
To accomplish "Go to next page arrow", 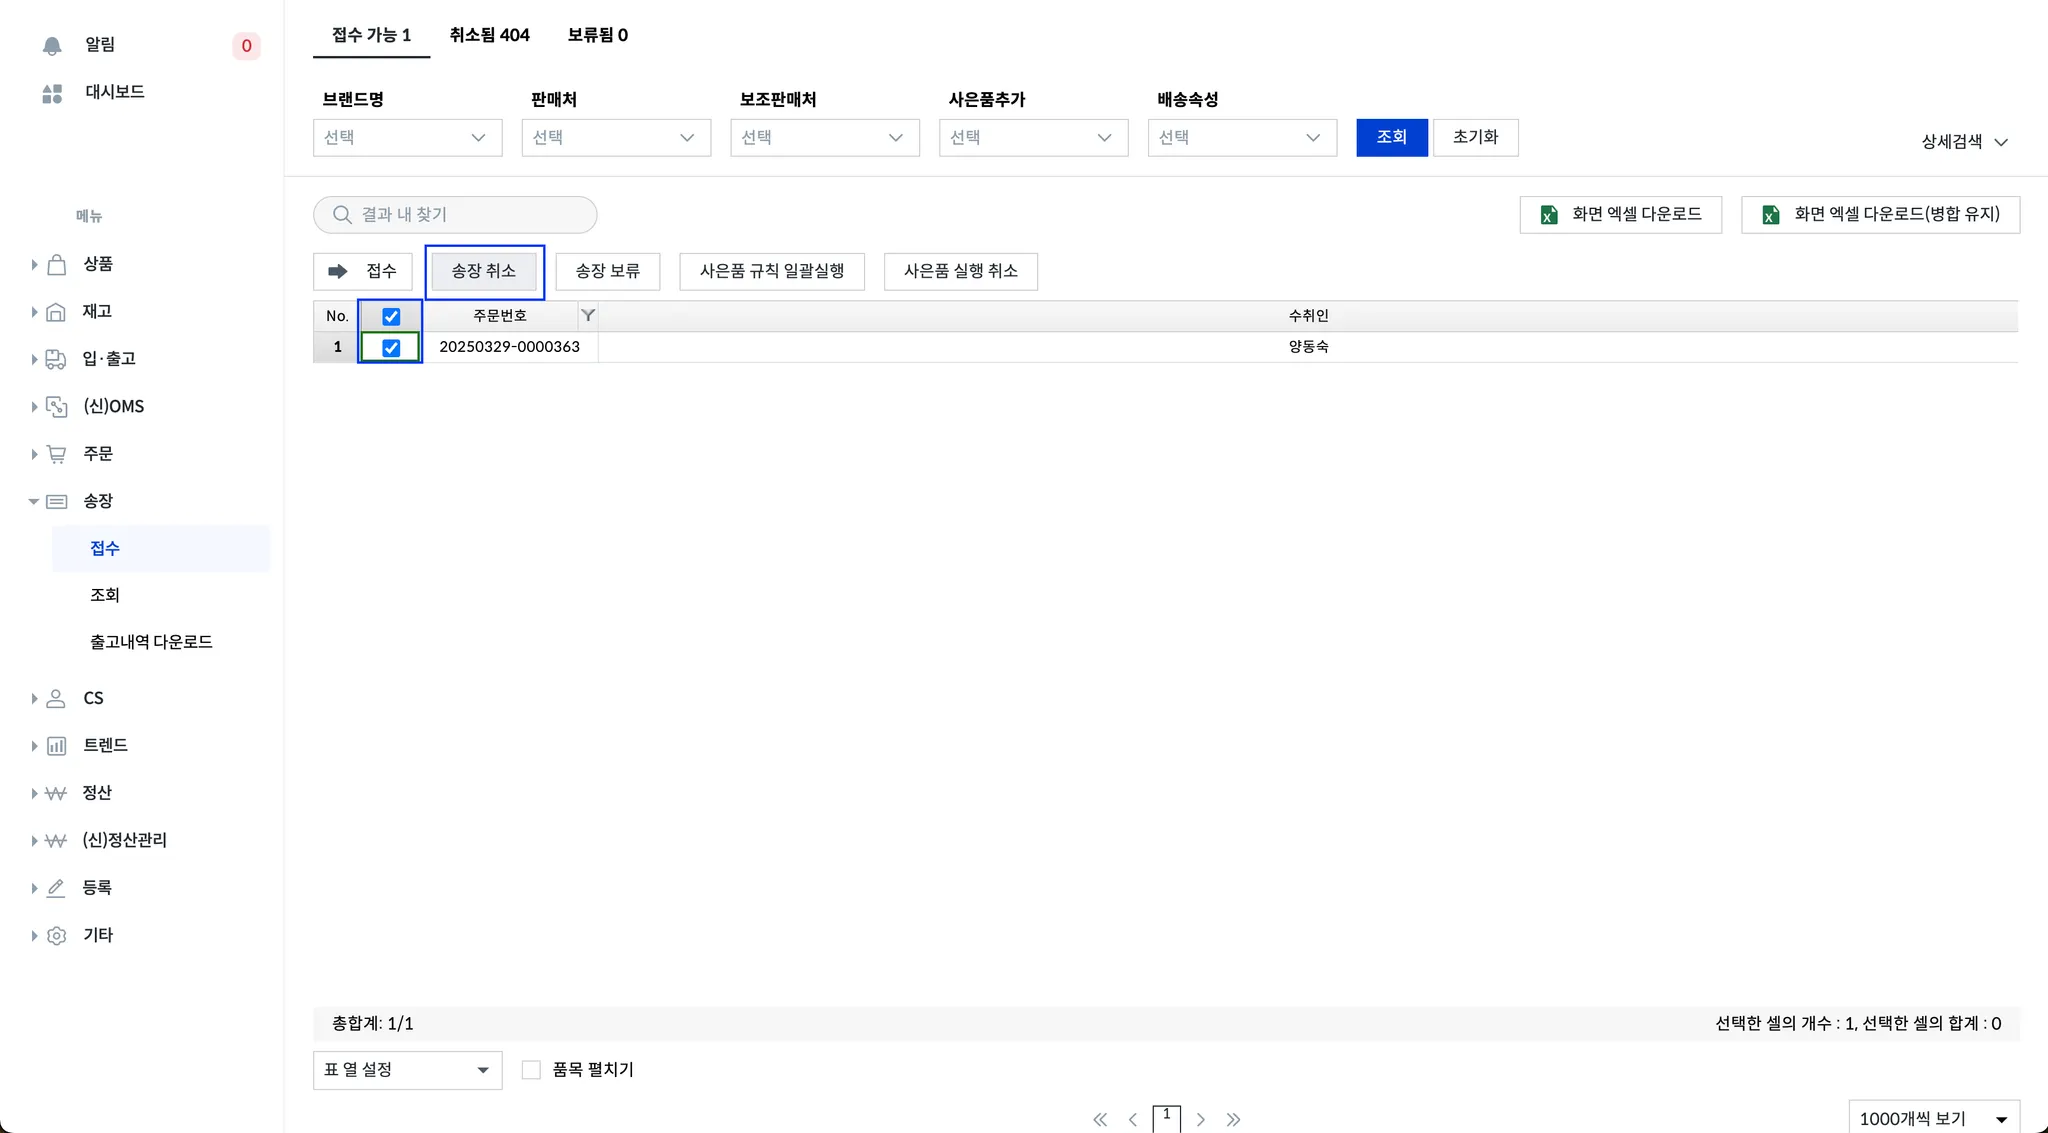I will (1201, 1119).
